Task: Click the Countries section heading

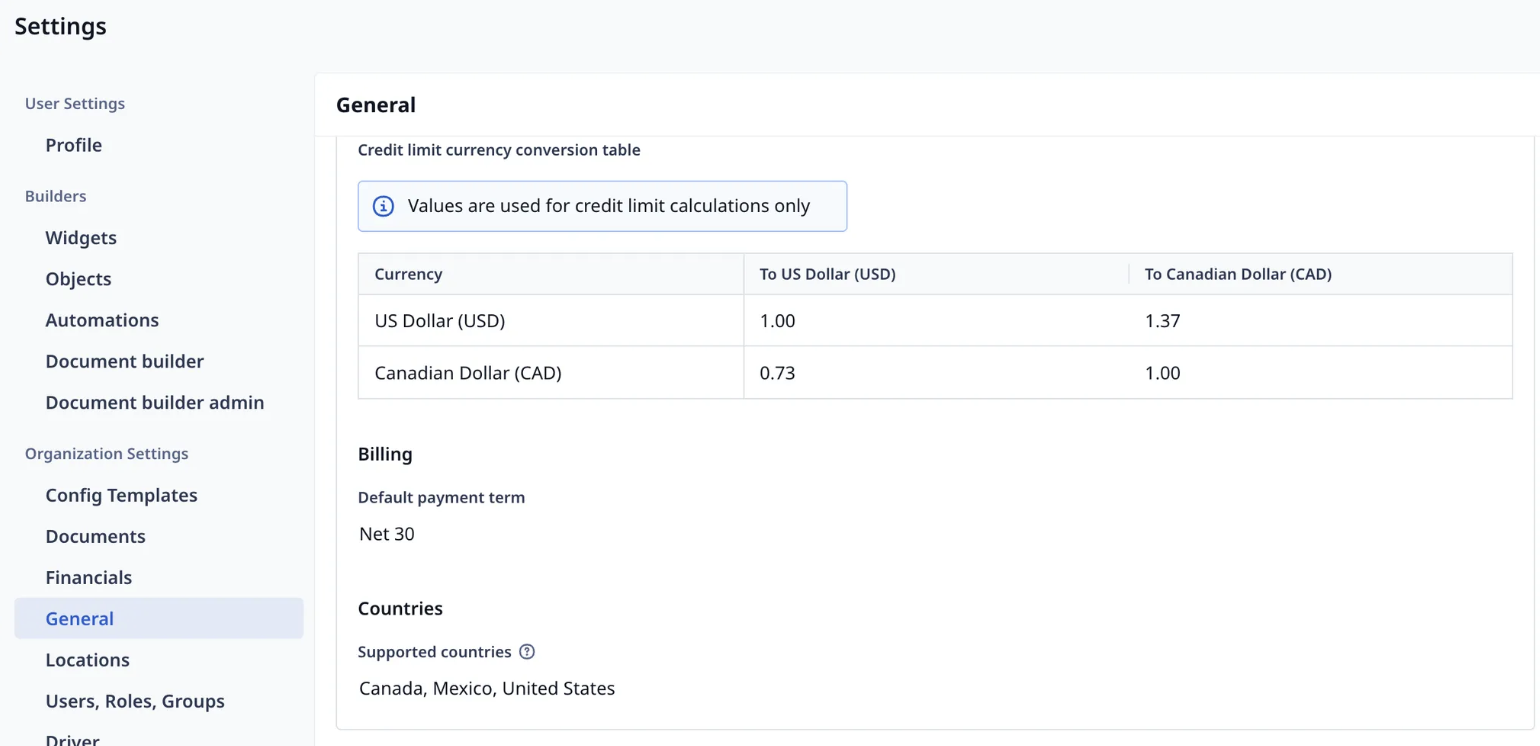Action: pos(400,608)
